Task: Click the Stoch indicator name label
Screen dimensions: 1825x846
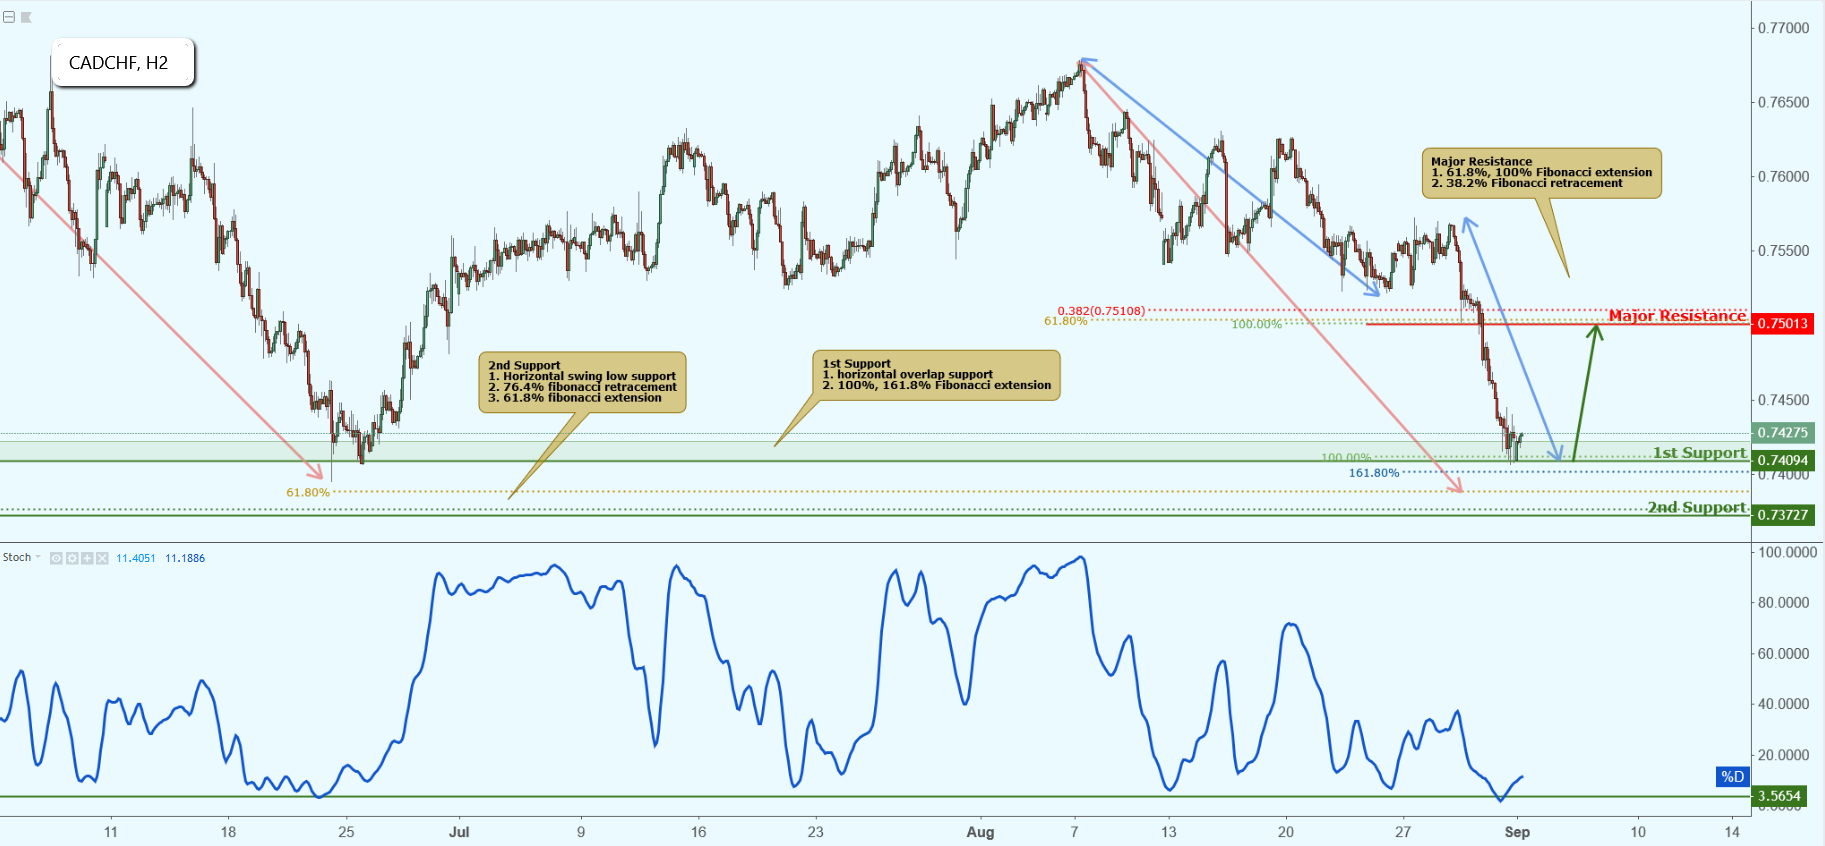Action: pos(17,557)
